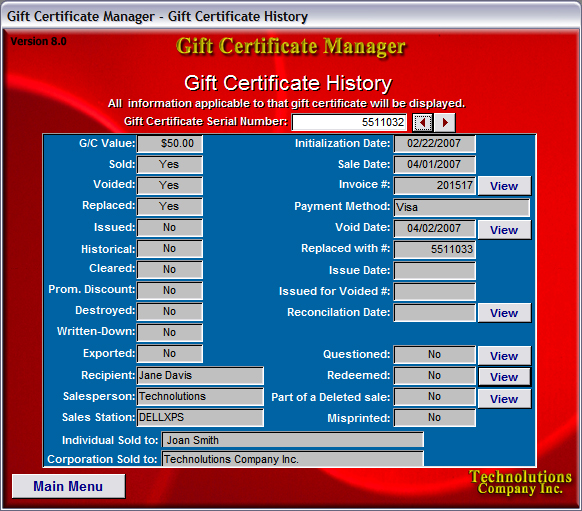This screenshot has height=511, width=582.
Task: View the Questioned details
Action: point(504,356)
